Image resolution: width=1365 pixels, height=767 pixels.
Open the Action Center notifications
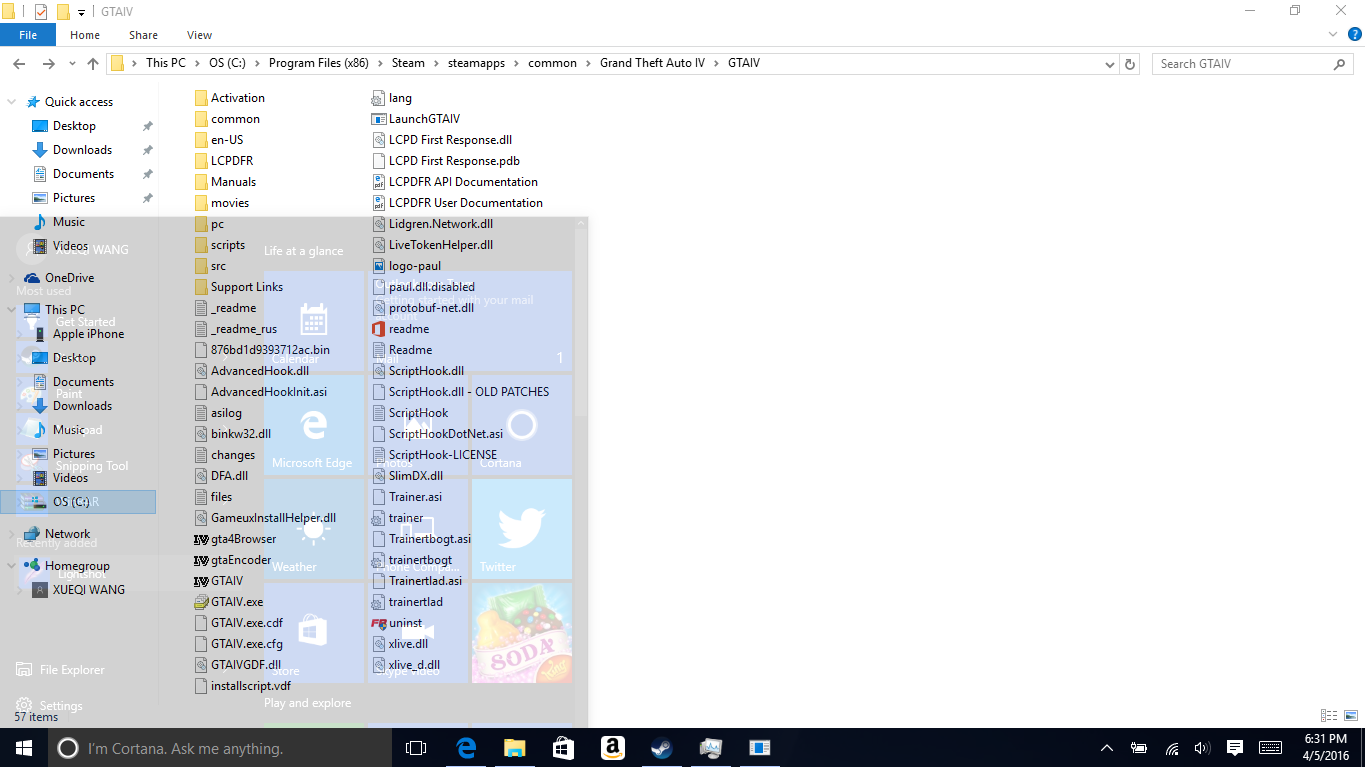[1235, 748]
